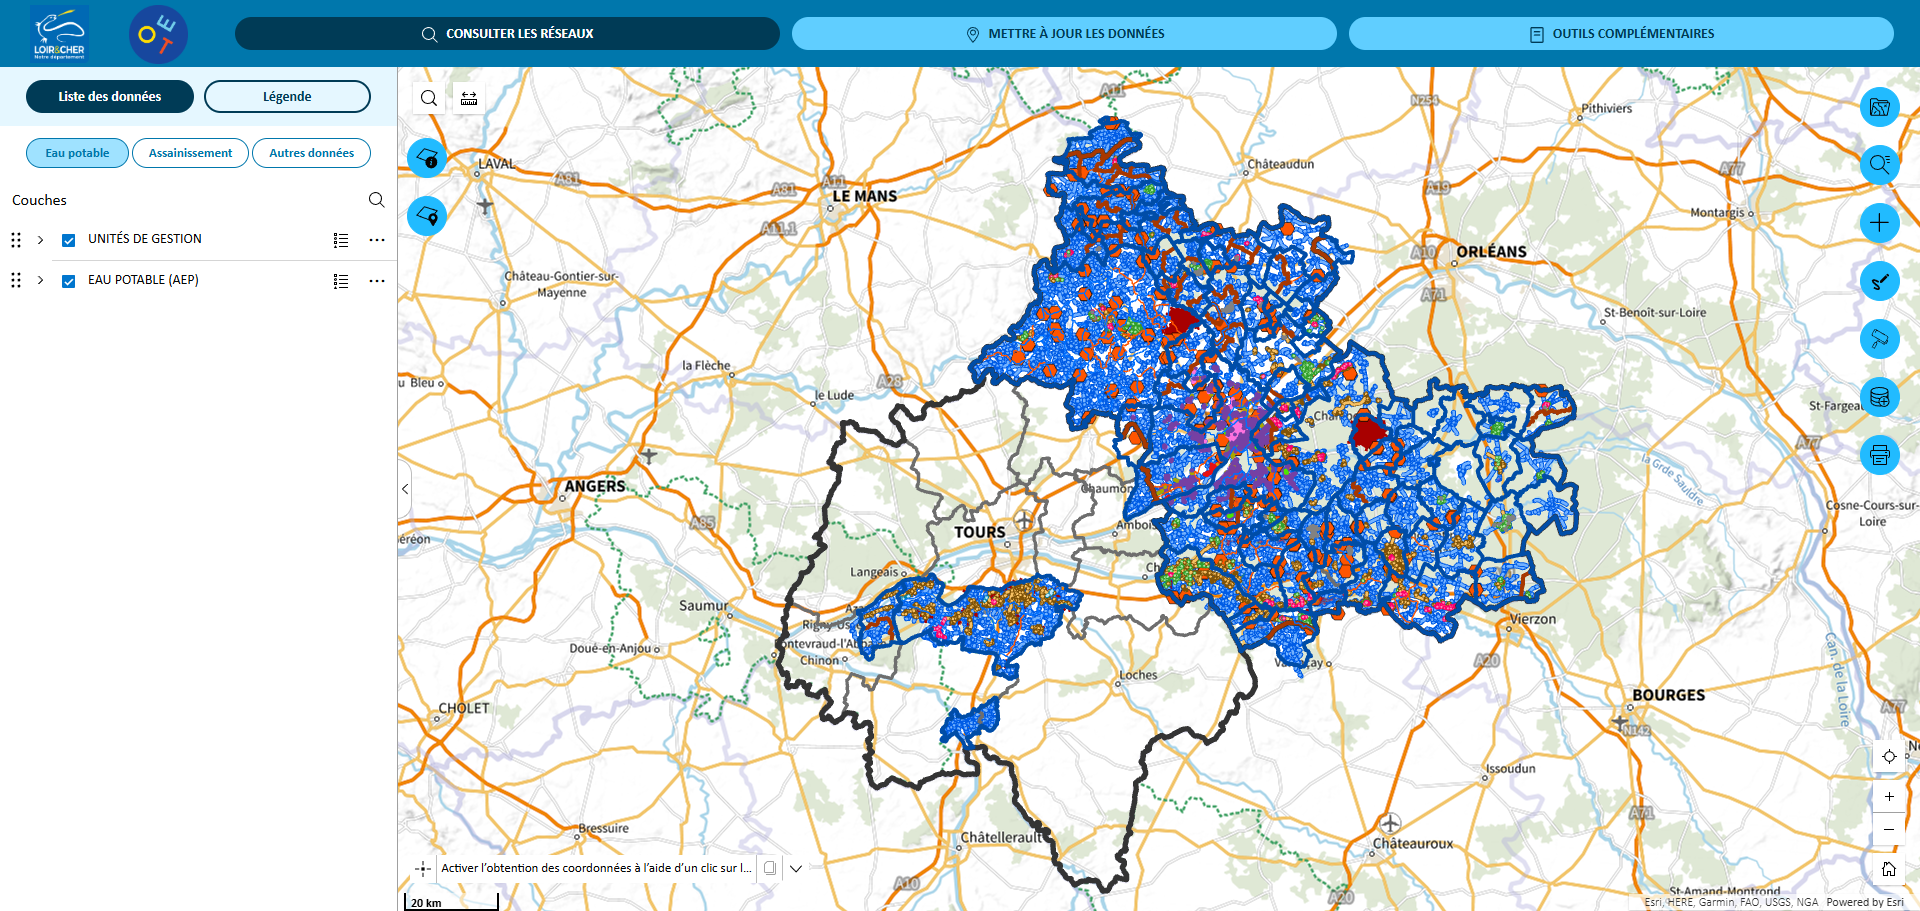Show legend for EAU POTABLE (AEP) layer
Viewport: 1920px width, 911px height.
tap(341, 281)
